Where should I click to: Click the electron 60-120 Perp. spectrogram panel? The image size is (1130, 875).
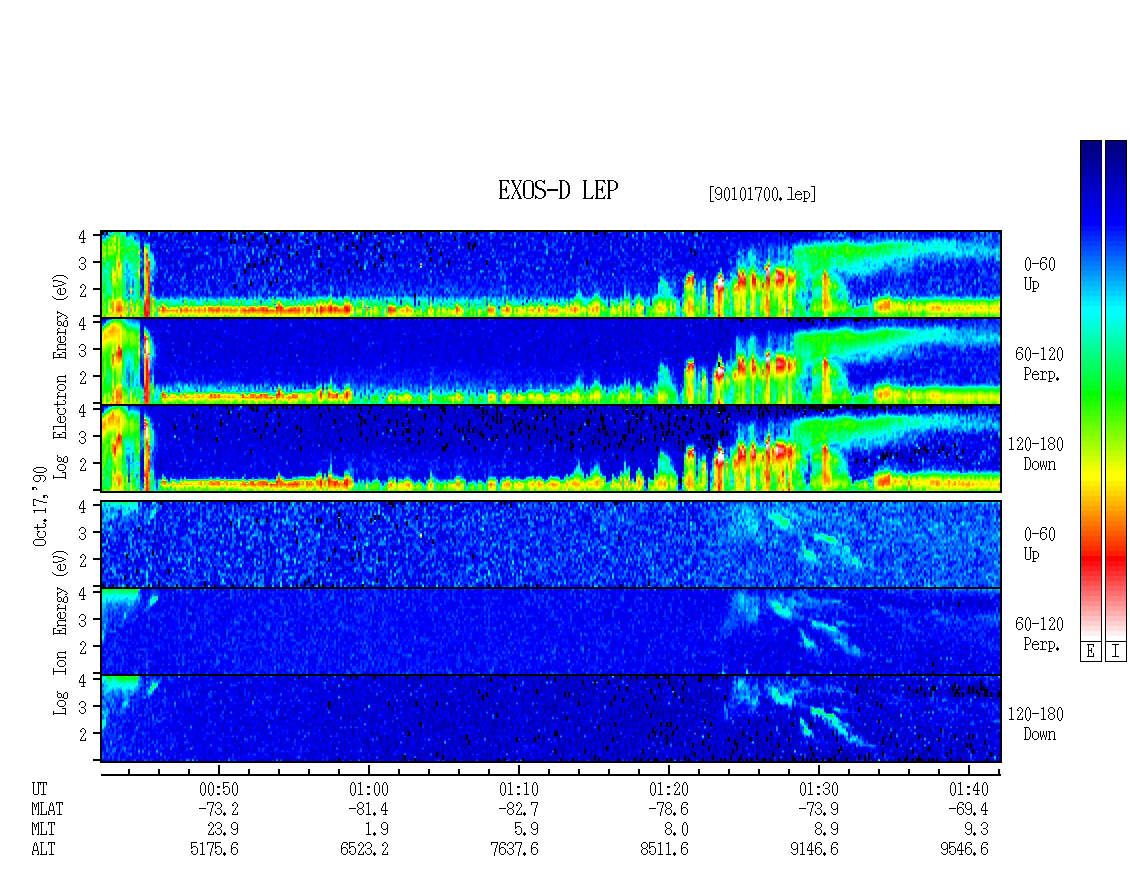(551, 361)
